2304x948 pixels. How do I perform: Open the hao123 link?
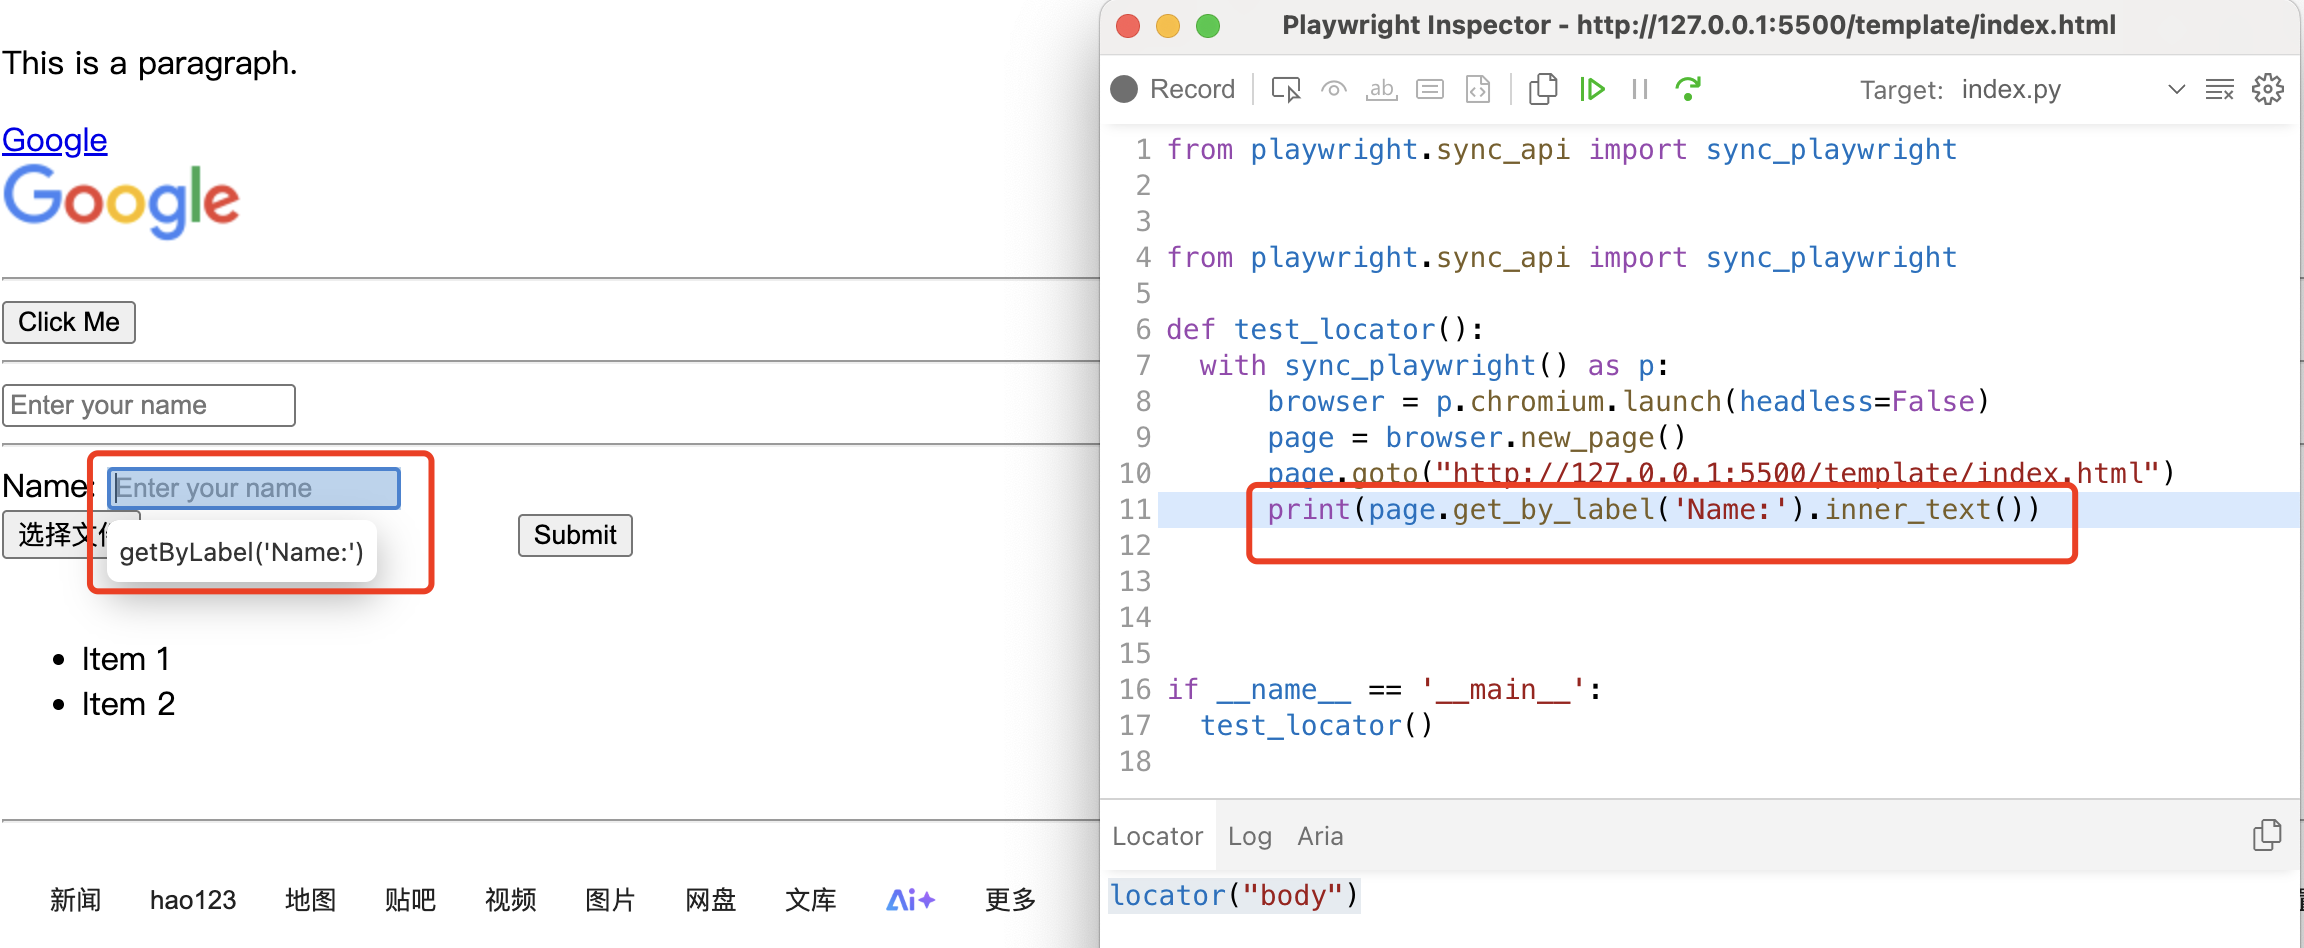(x=193, y=900)
